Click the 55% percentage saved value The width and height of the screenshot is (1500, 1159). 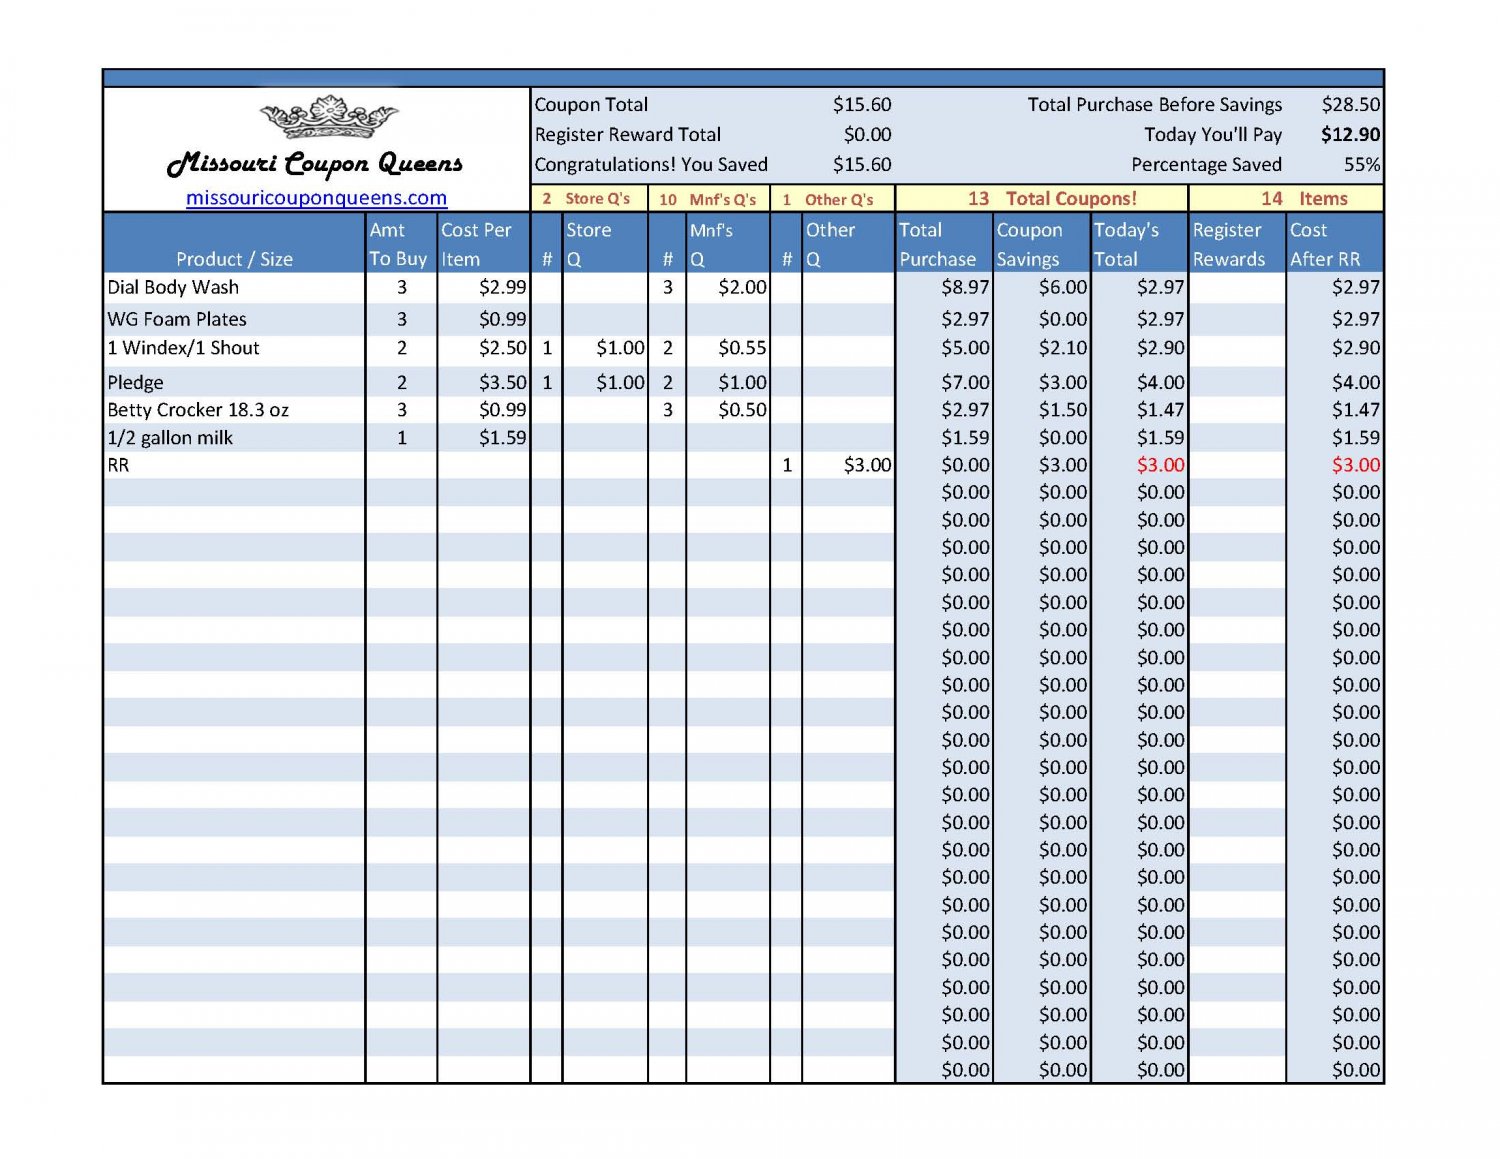(1362, 164)
